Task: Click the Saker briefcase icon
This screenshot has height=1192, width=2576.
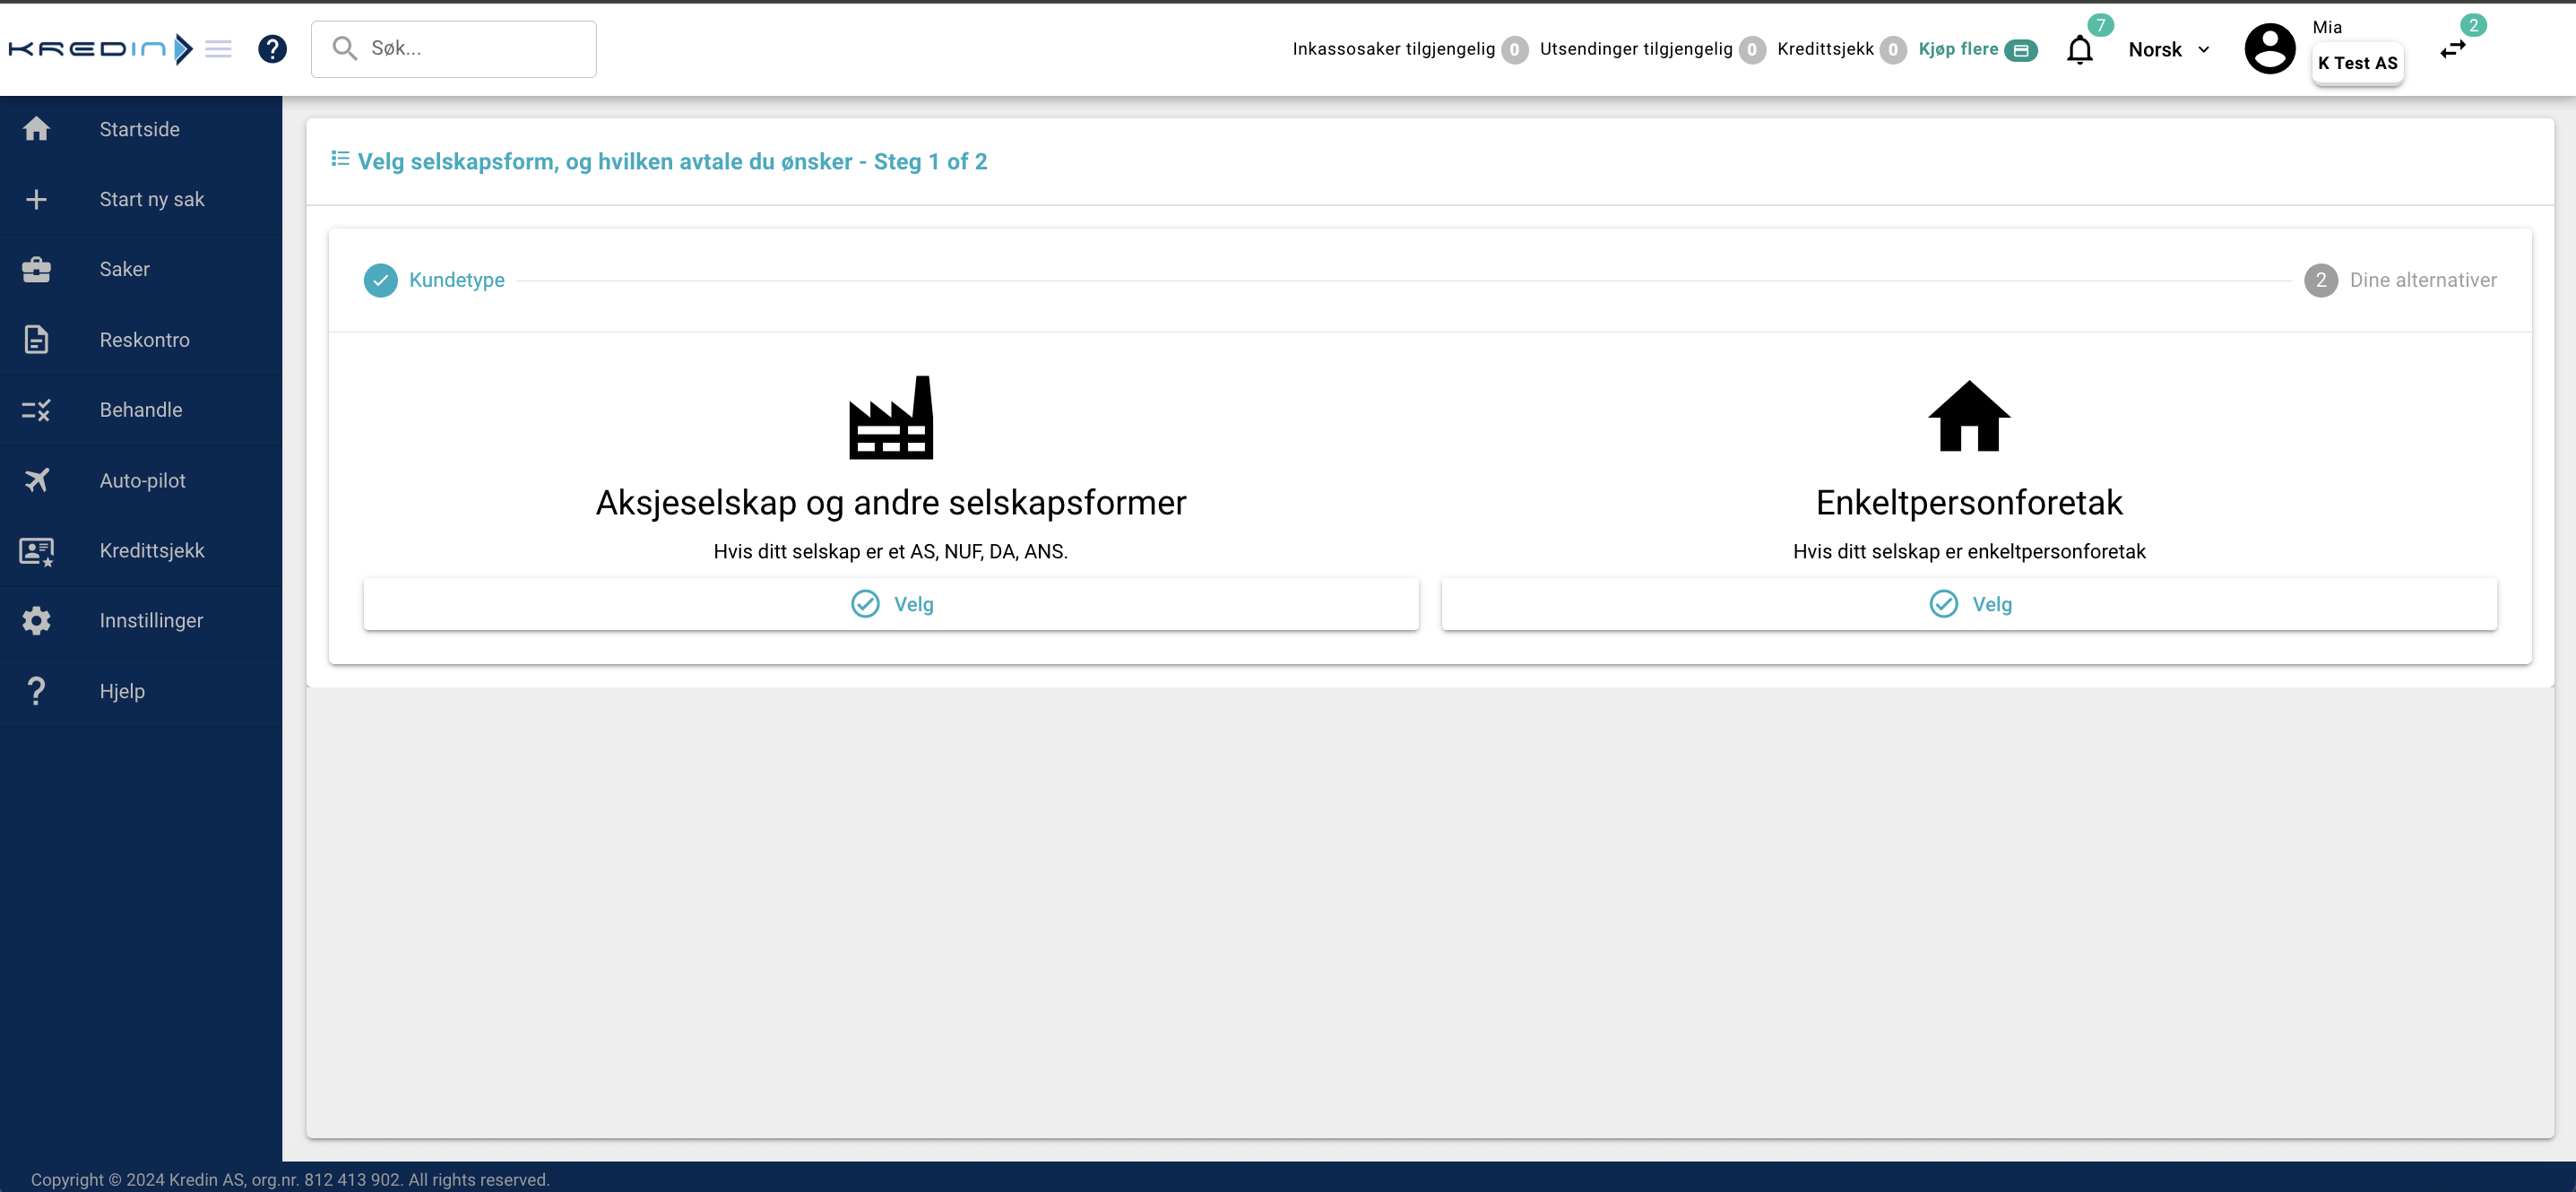Action: pos(36,269)
